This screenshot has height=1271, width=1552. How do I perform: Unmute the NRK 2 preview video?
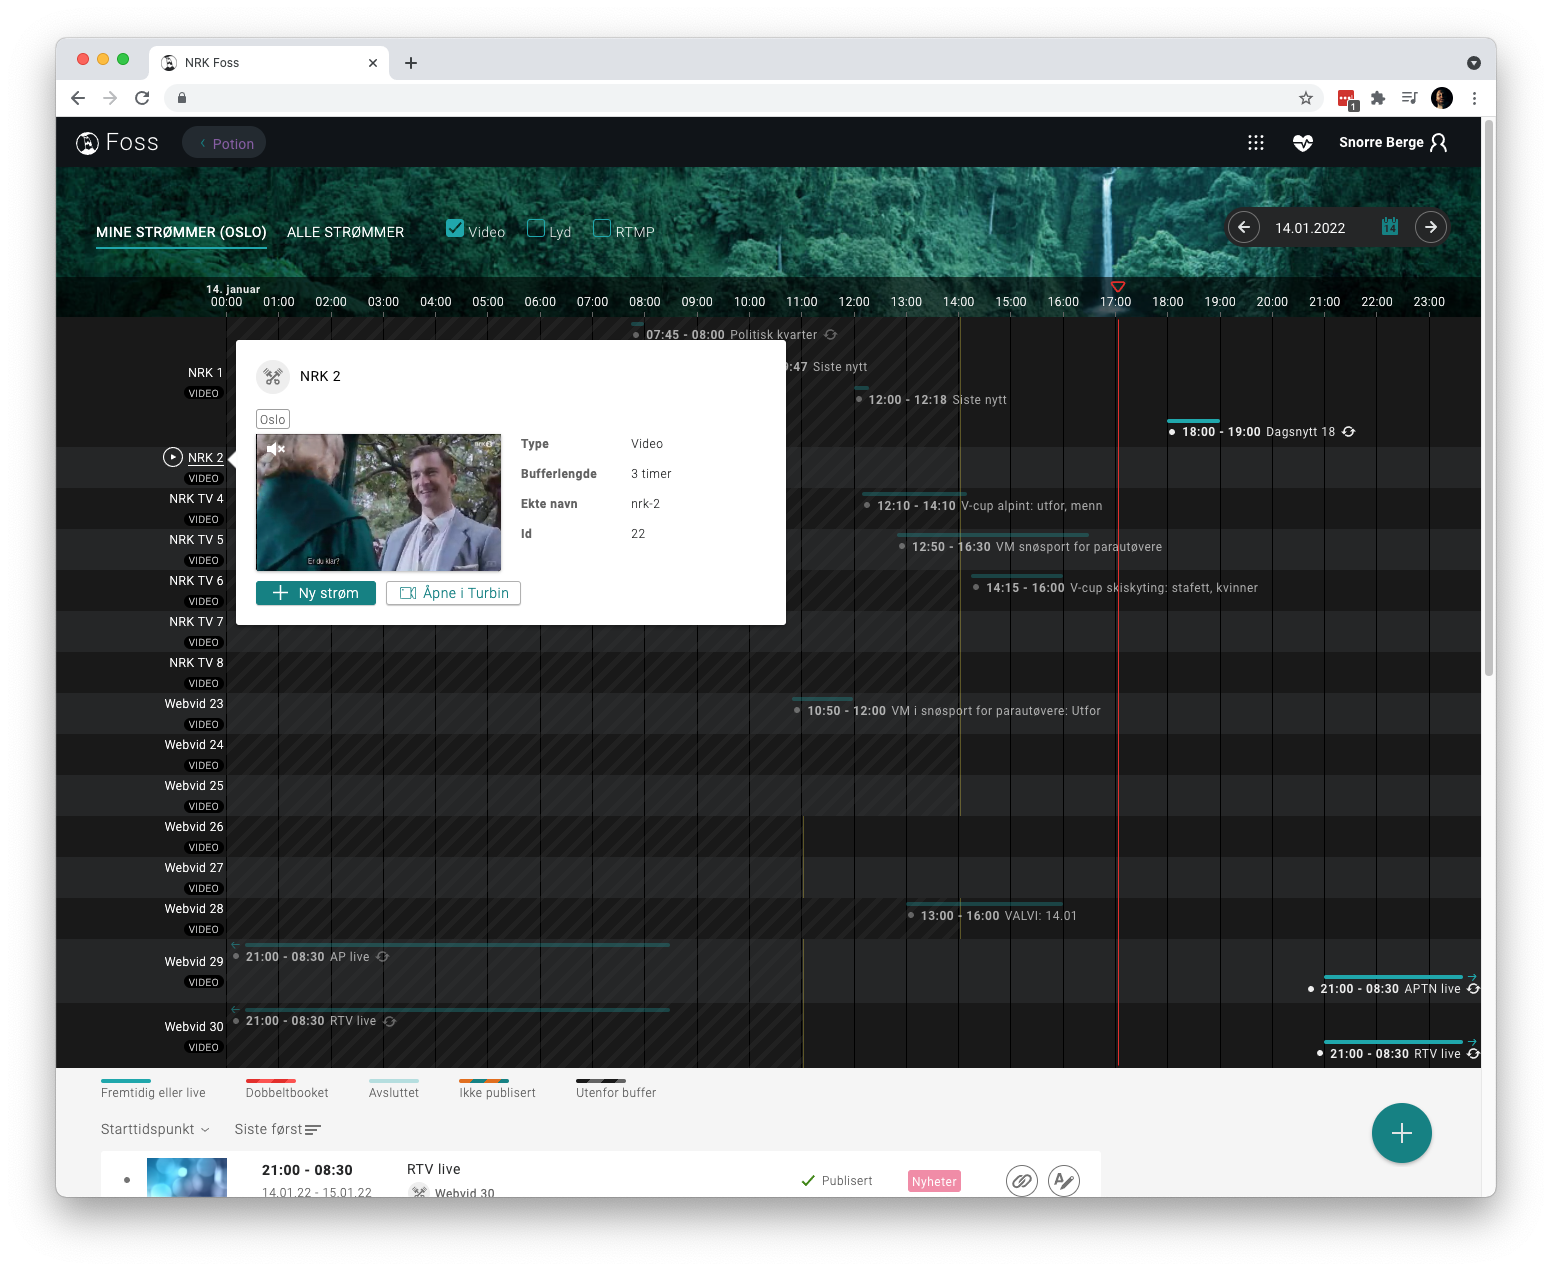[x=276, y=449]
